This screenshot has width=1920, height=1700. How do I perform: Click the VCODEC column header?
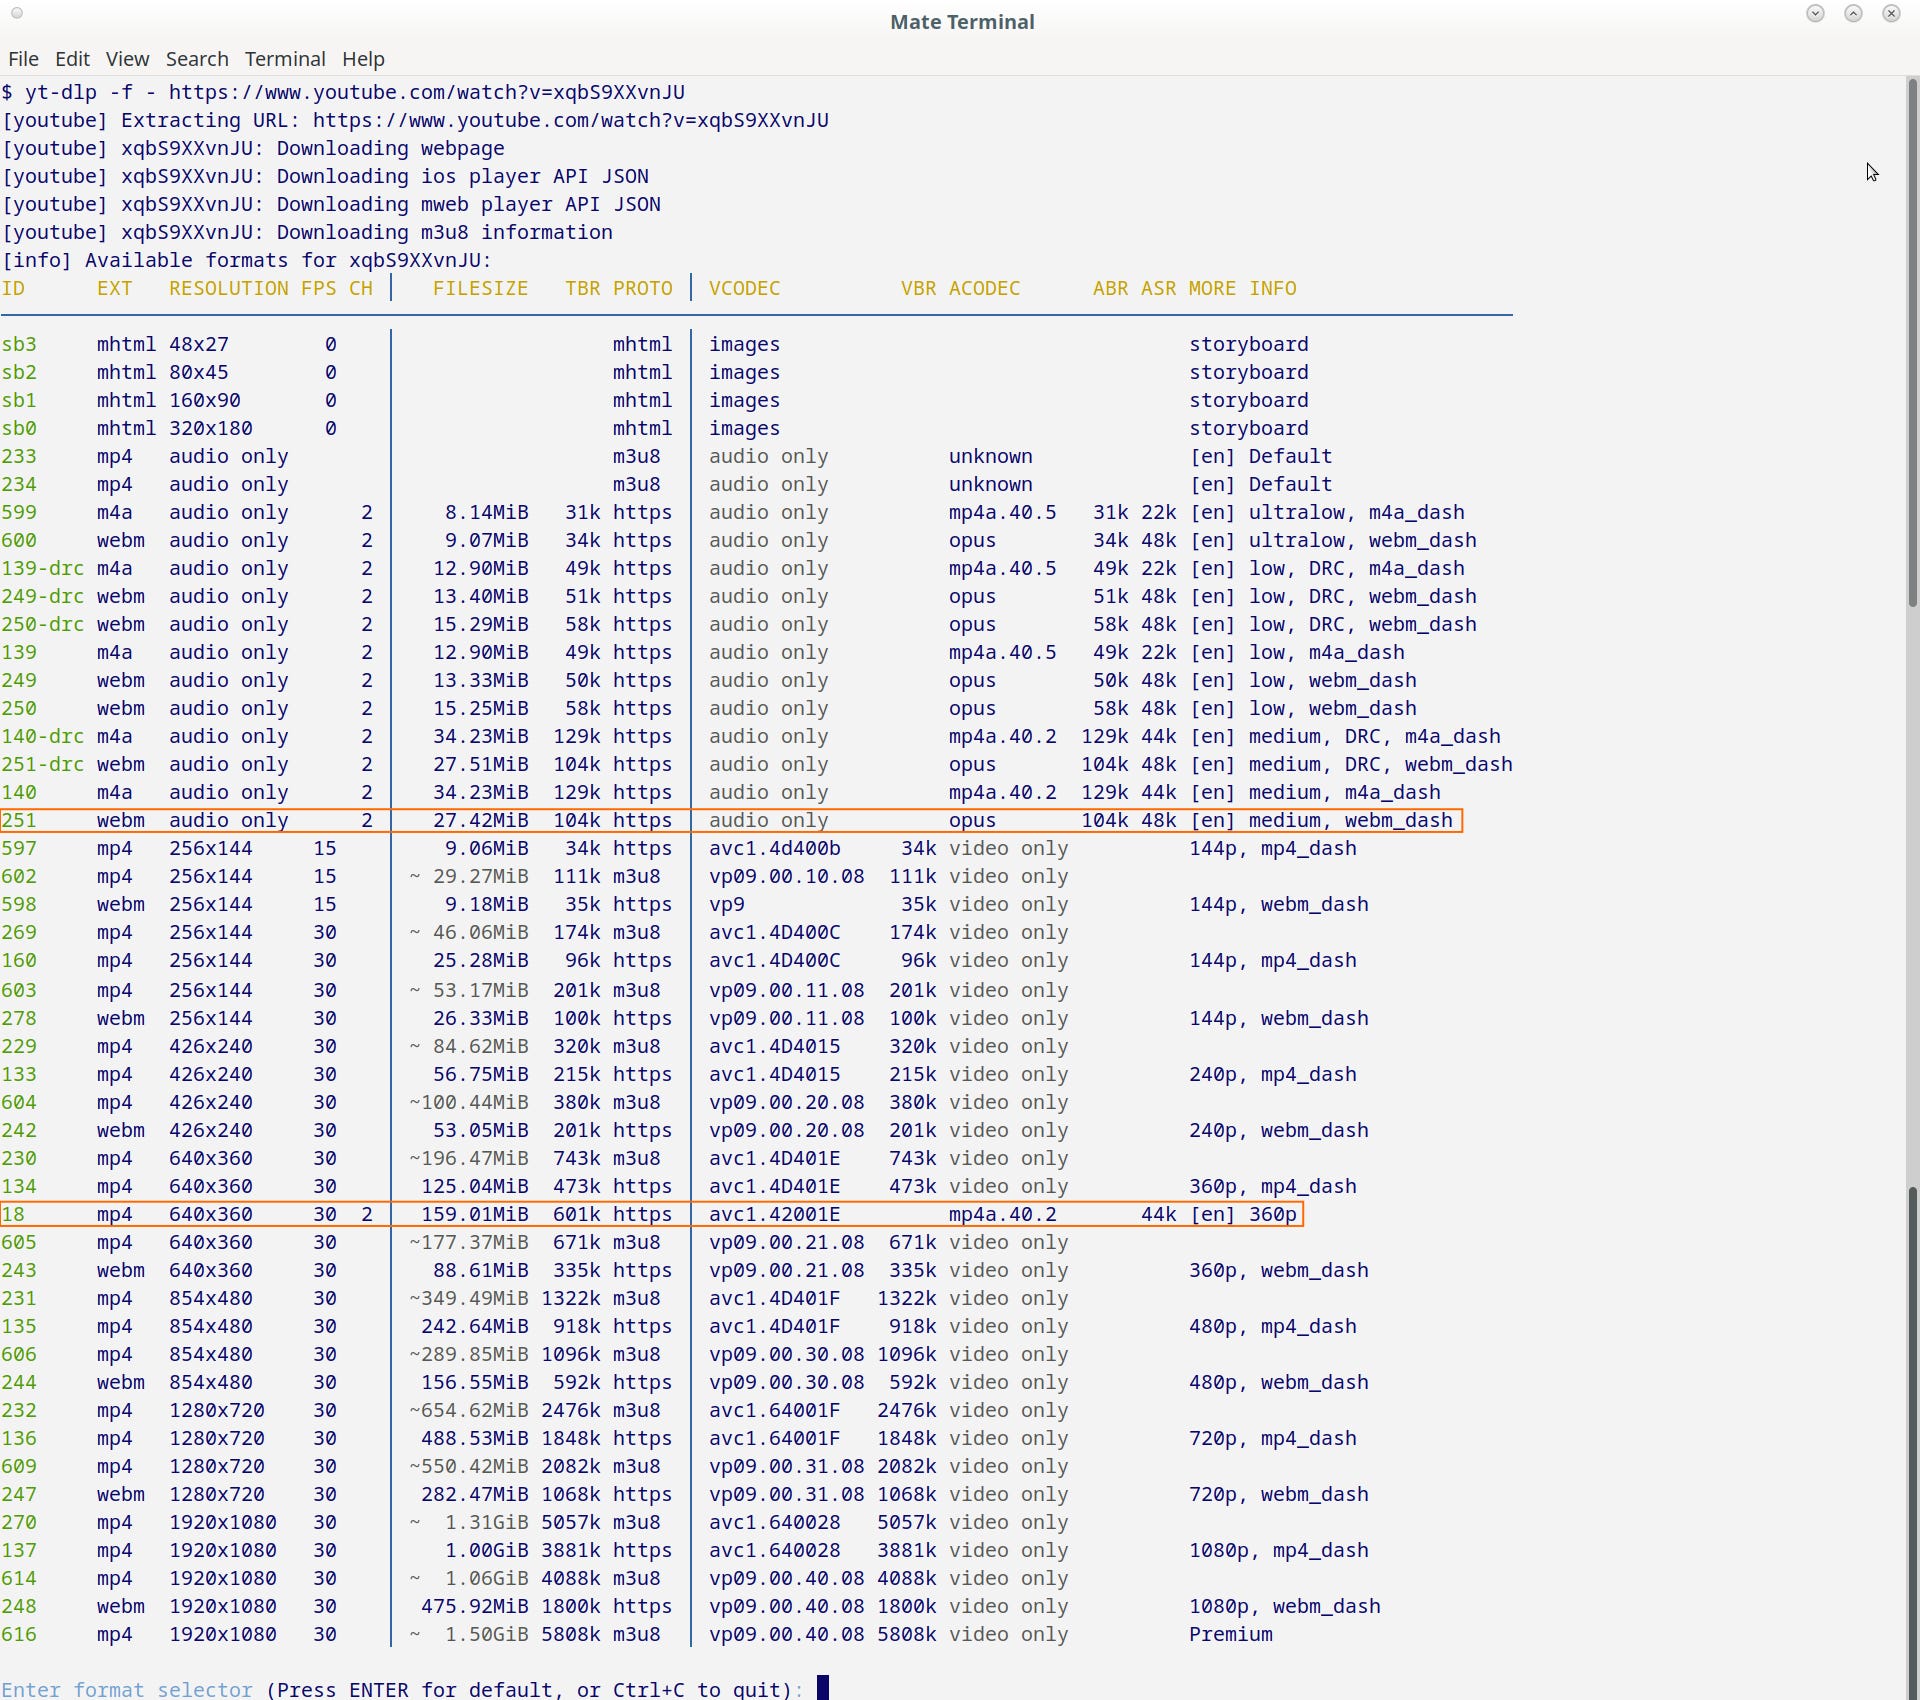click(745, 288)
